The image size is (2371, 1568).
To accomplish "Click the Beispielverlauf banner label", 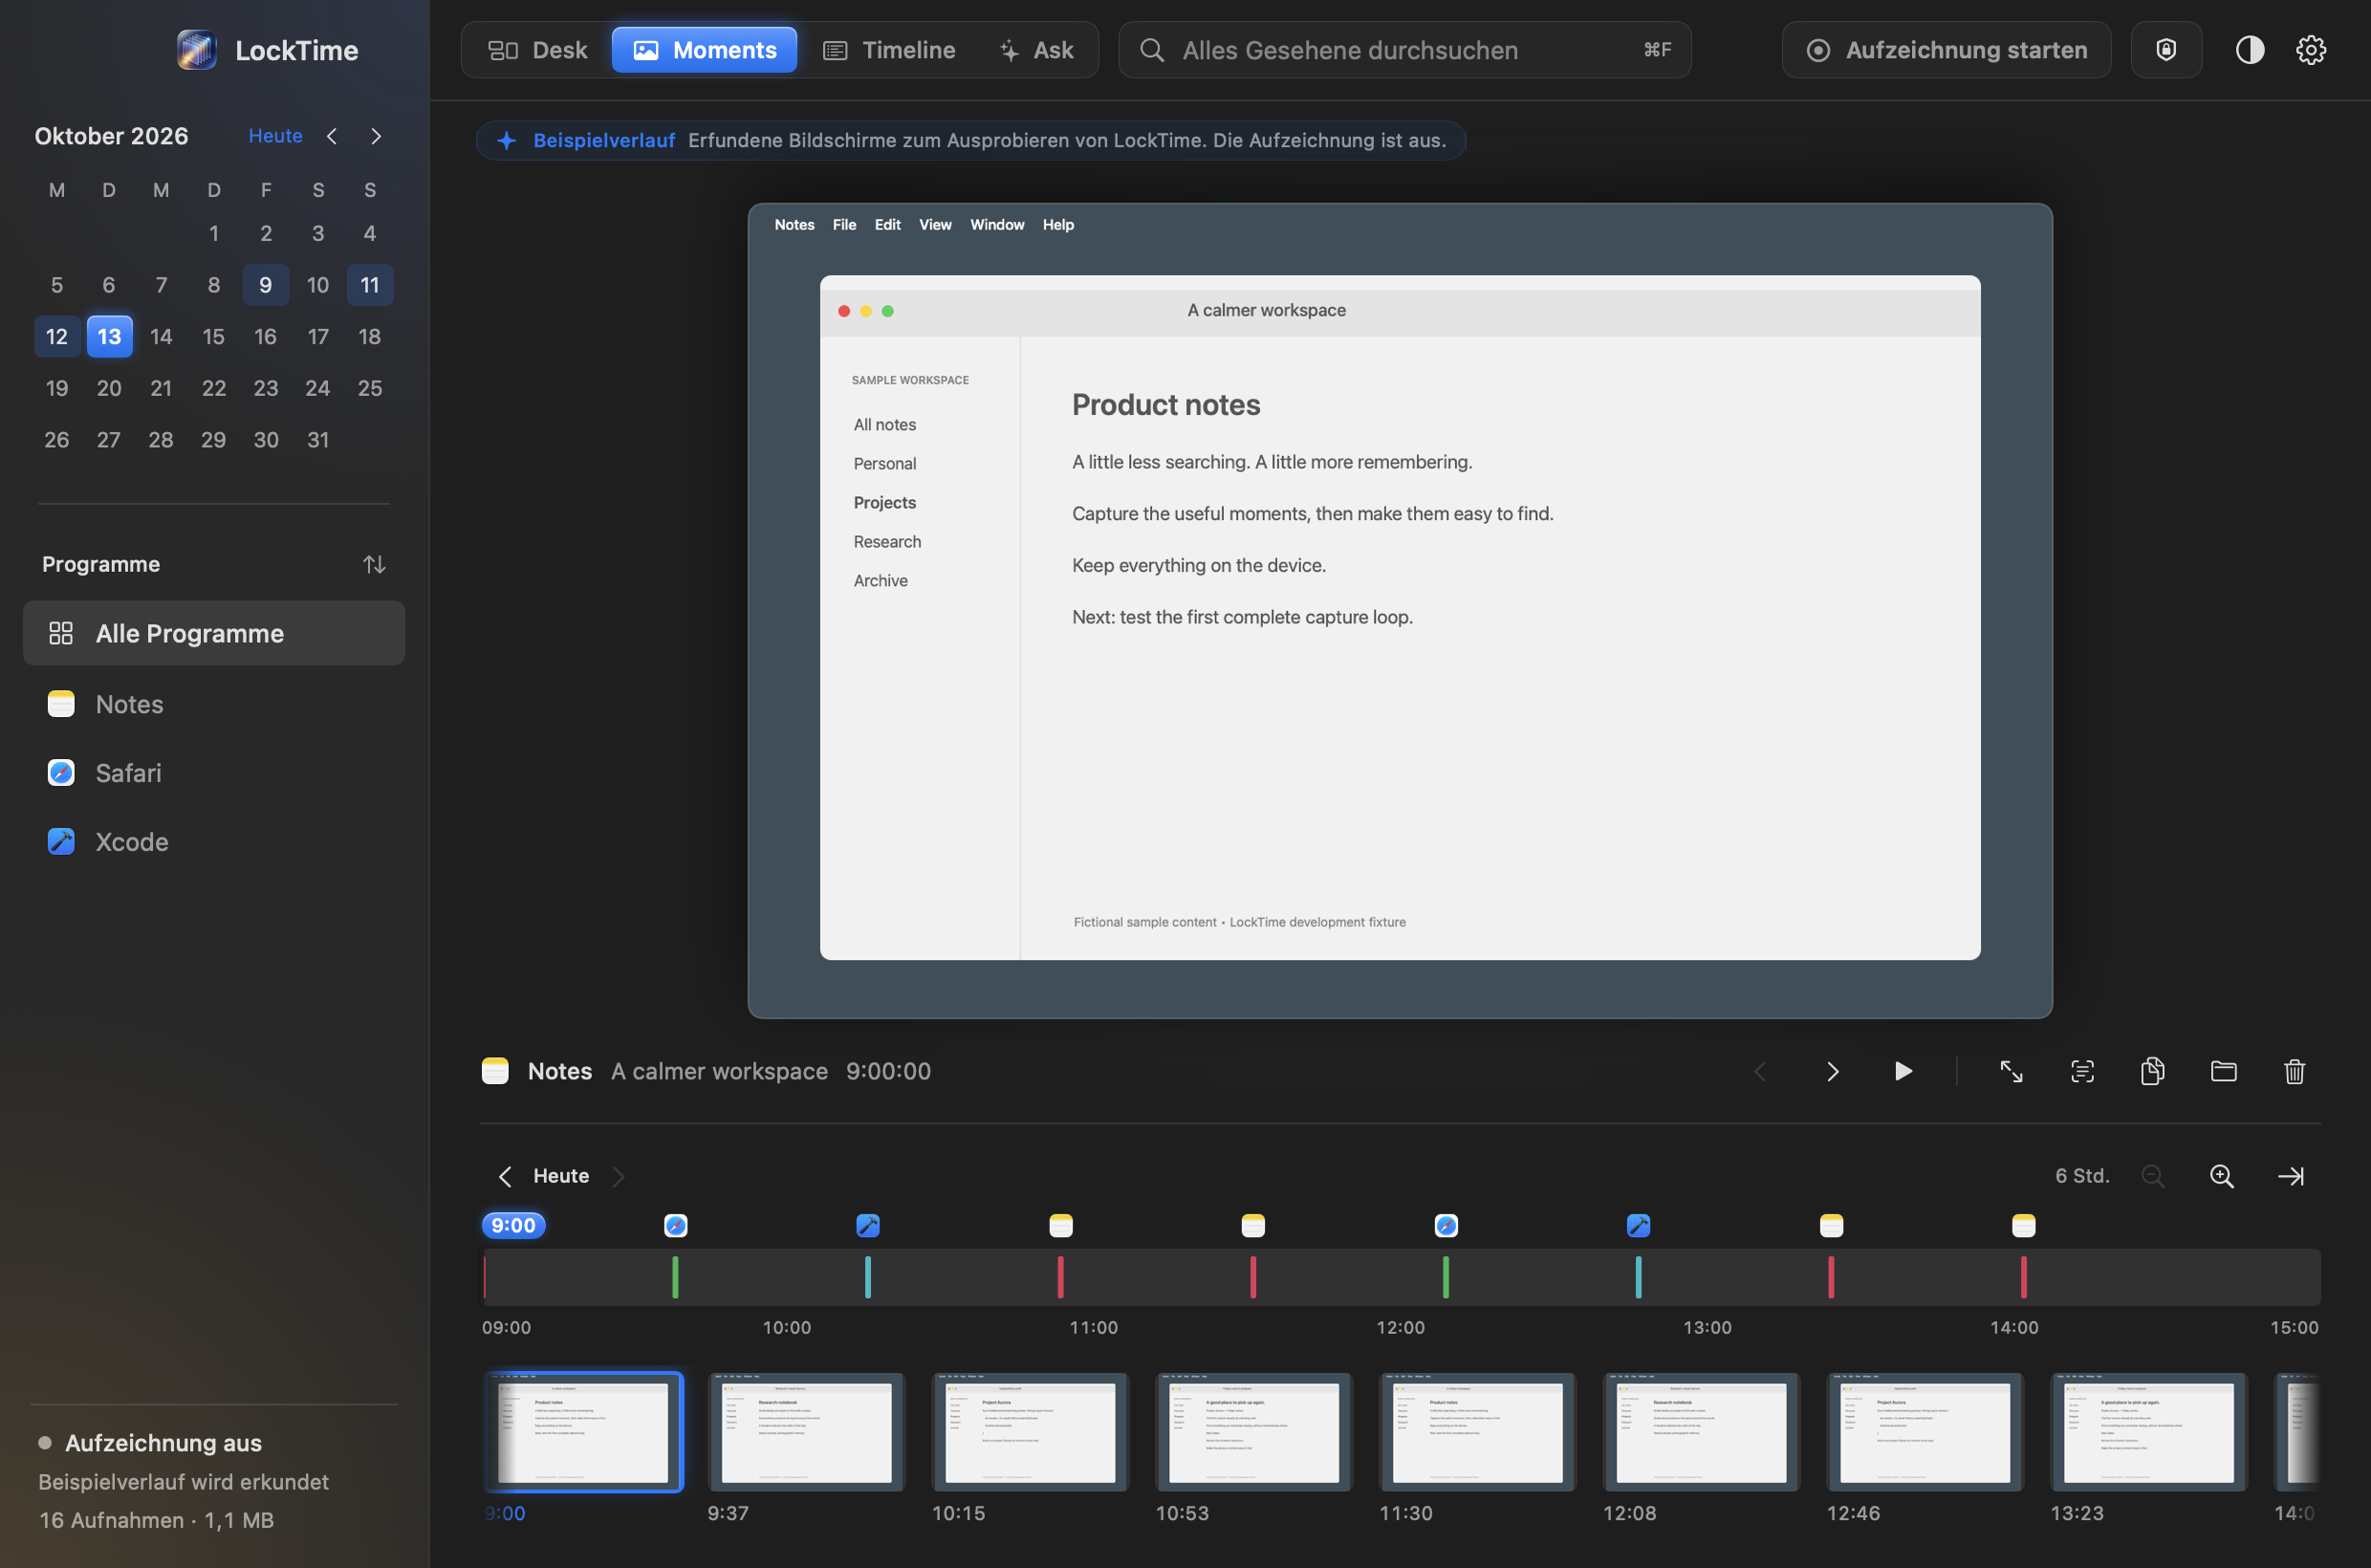I will point(604,140).
